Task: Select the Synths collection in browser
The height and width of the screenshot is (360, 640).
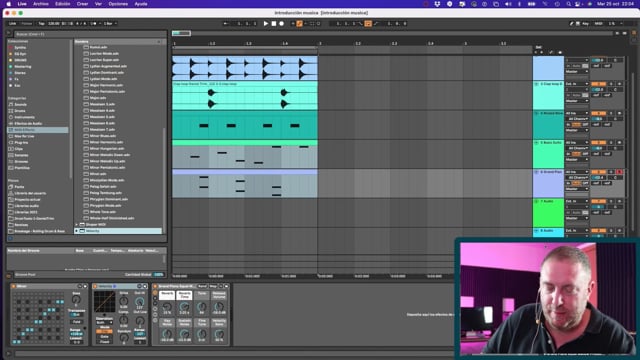Action: tap(20, 47)
